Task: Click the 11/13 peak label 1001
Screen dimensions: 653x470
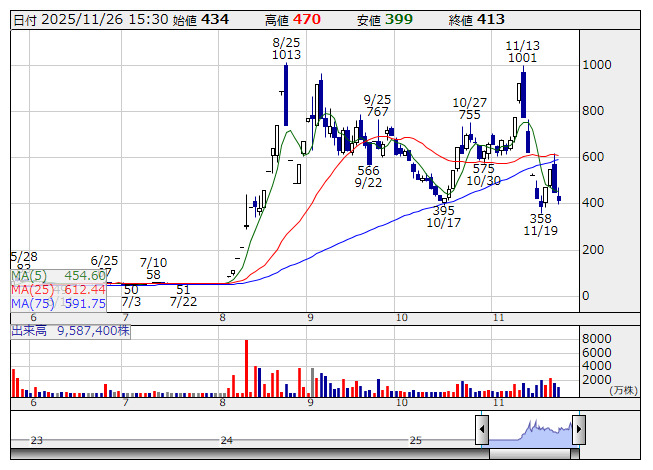Action: point(522,58)
